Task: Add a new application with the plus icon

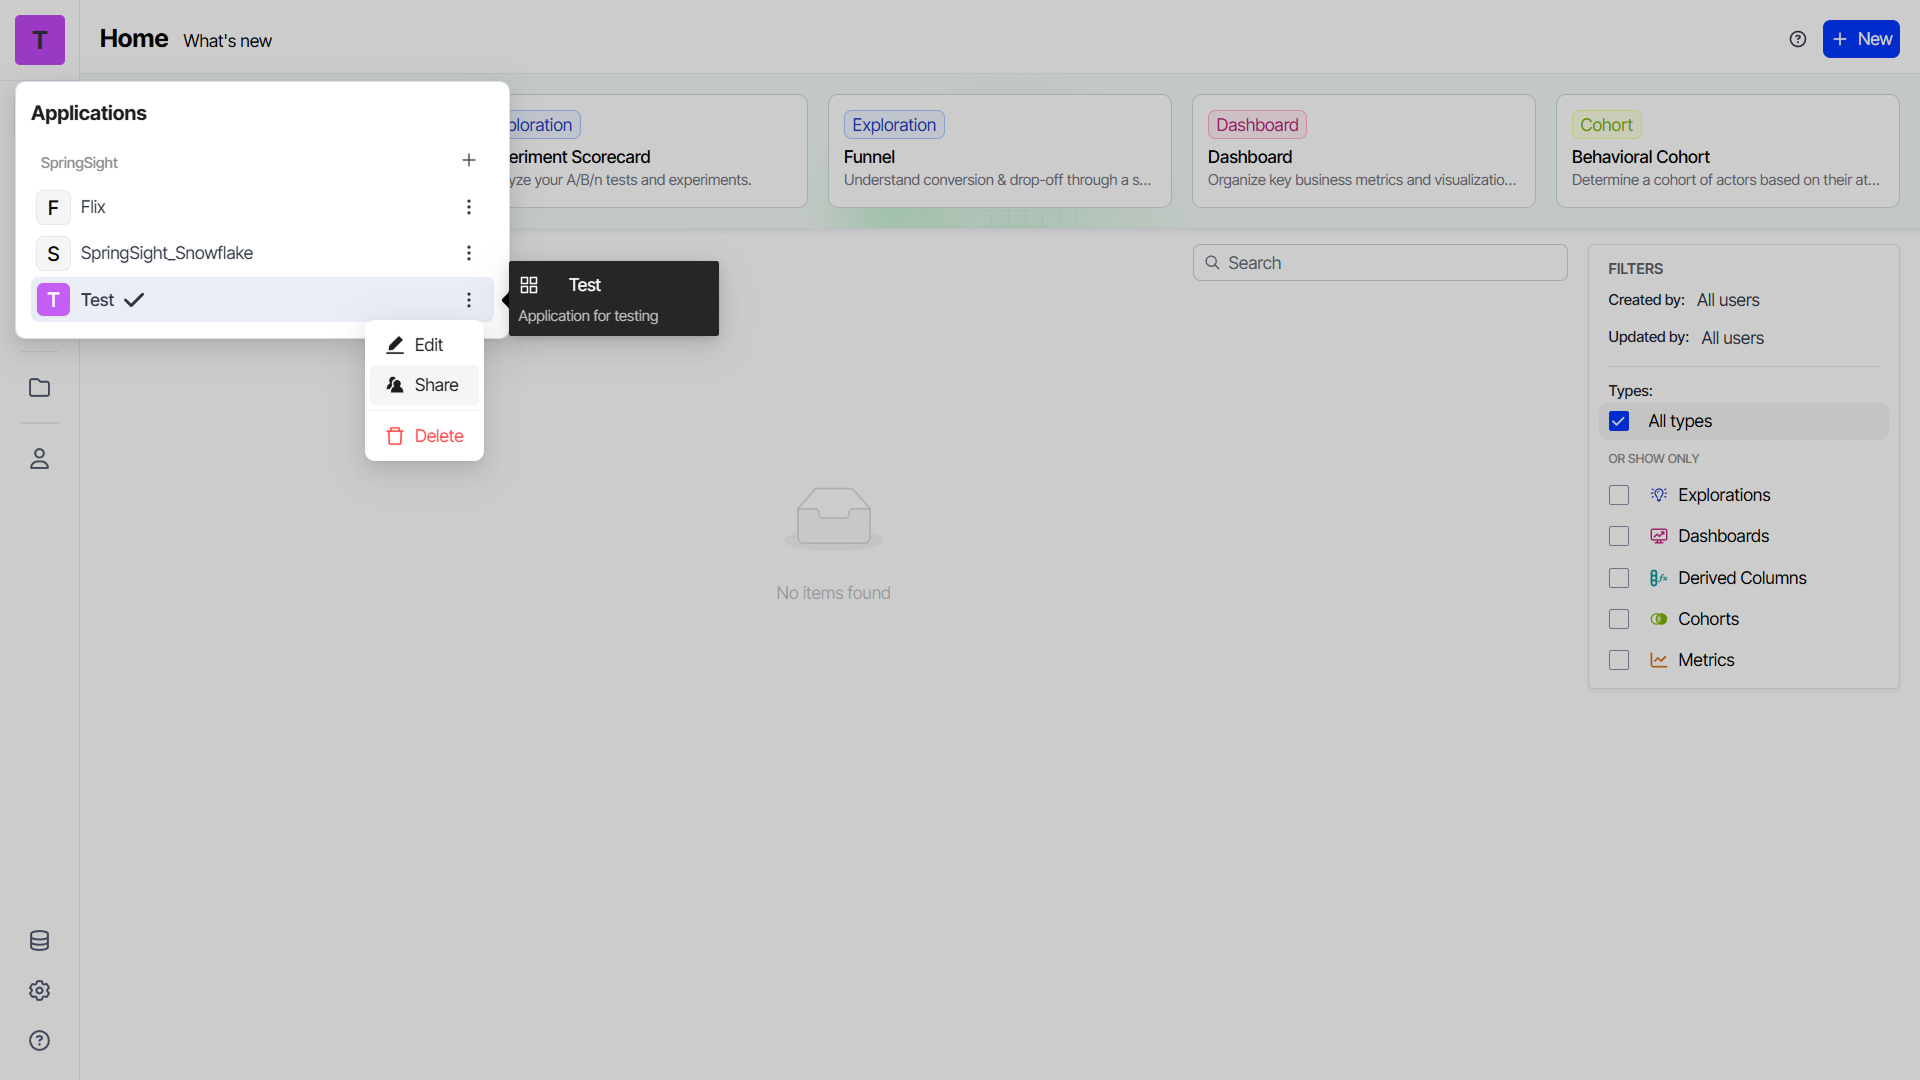Action: click(468, 160)
